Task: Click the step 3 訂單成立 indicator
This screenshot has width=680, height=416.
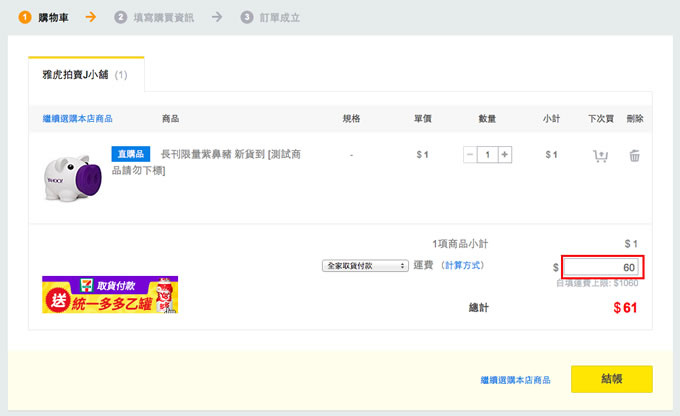Action: pos(270,17)
